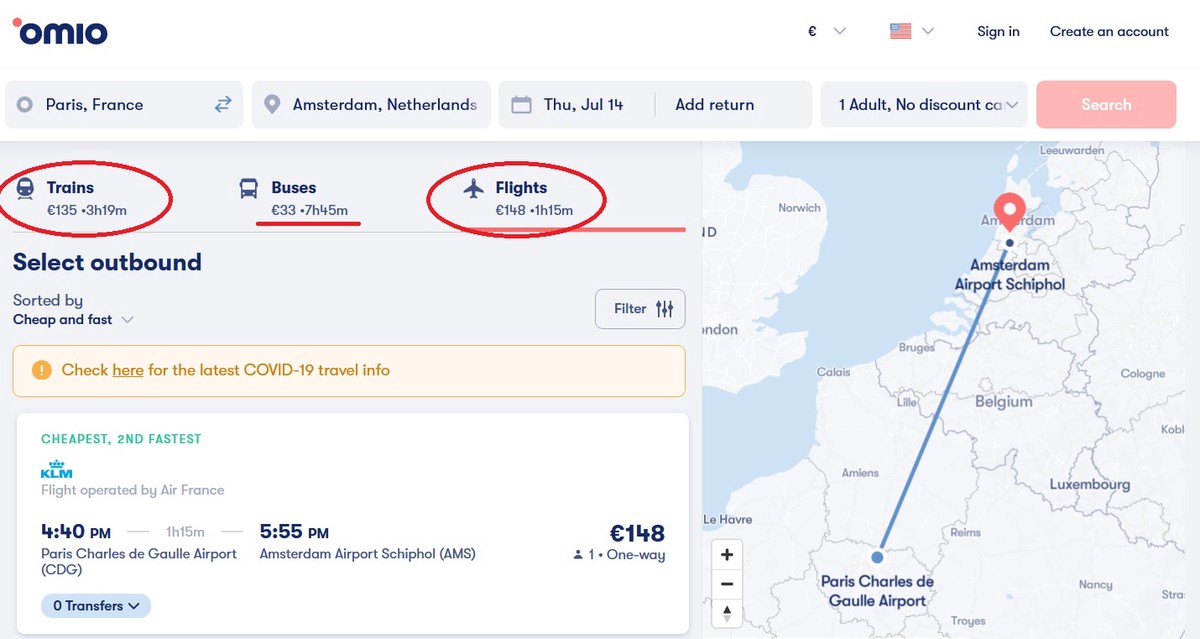Click the KLM airline logo
This screenshot has width=1200, height=639.
click(57, 470)
